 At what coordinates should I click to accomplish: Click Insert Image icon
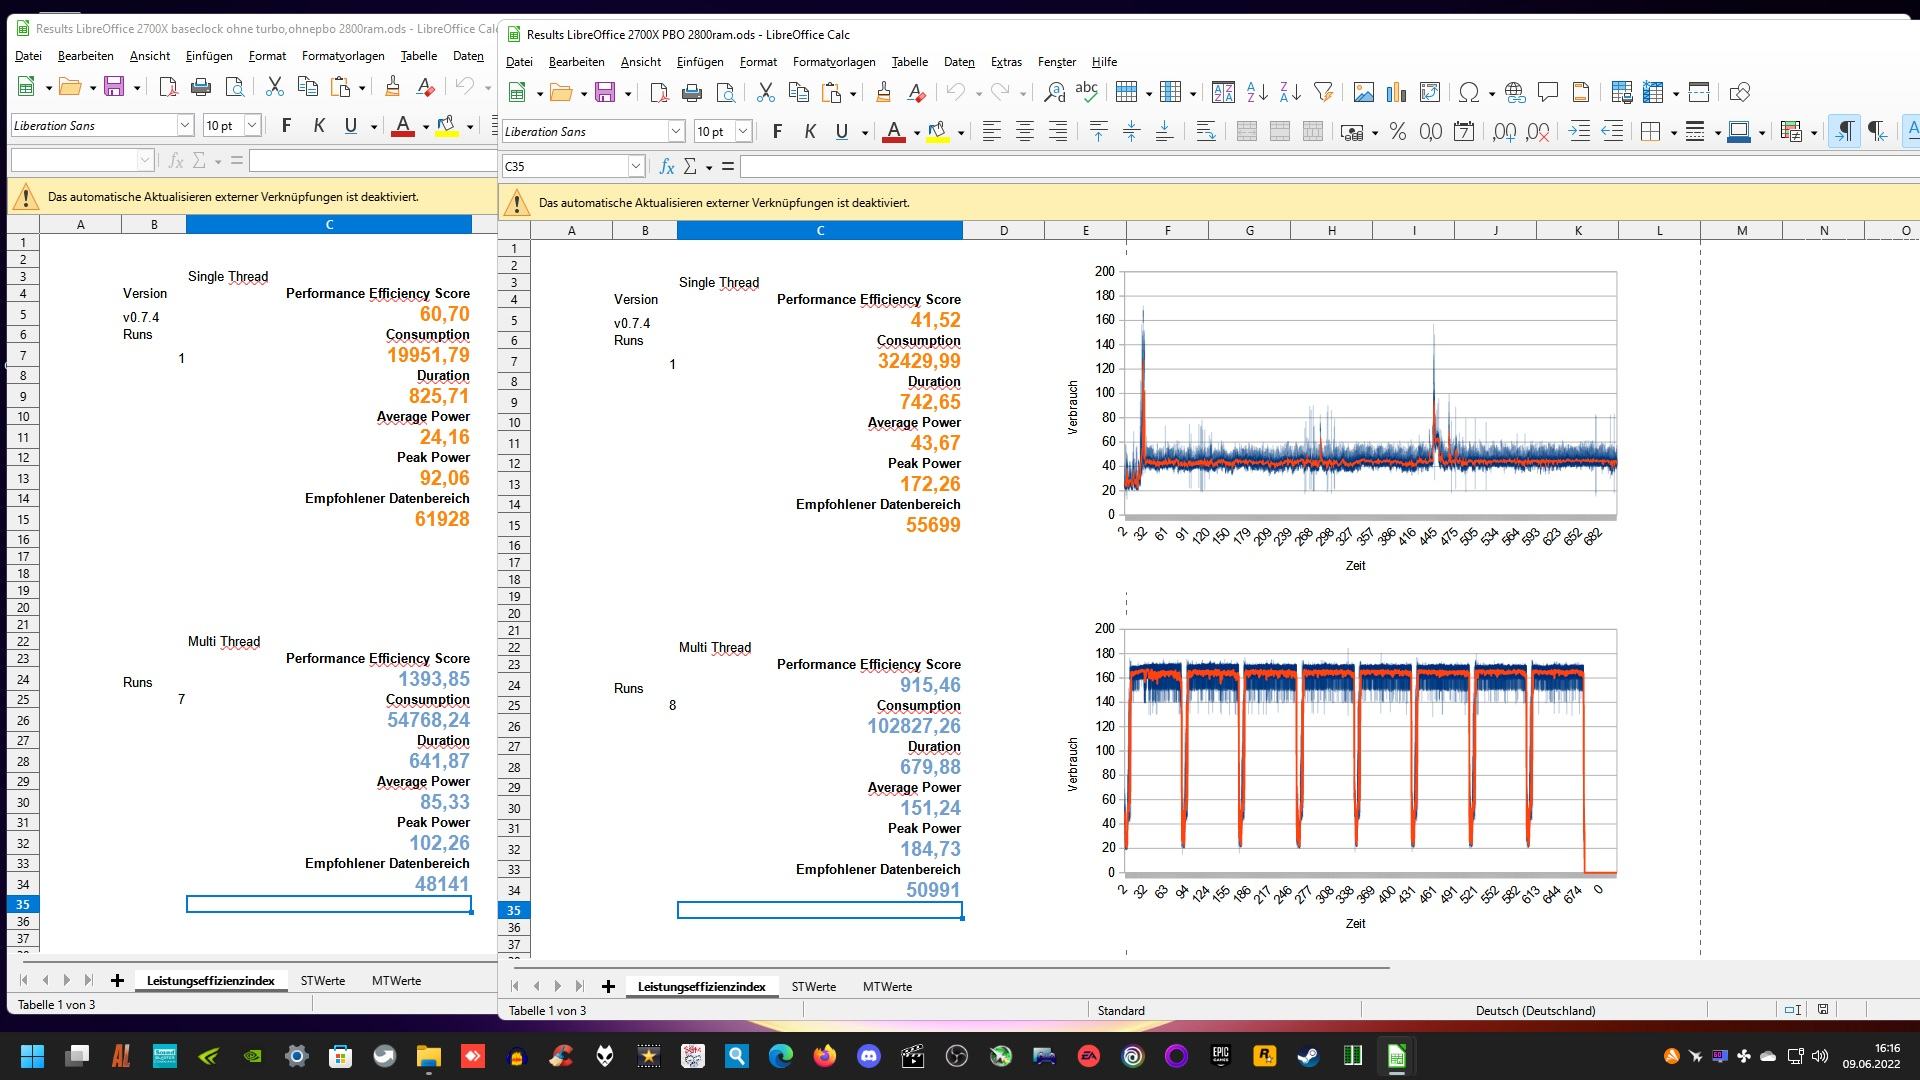click(1363, 93)
